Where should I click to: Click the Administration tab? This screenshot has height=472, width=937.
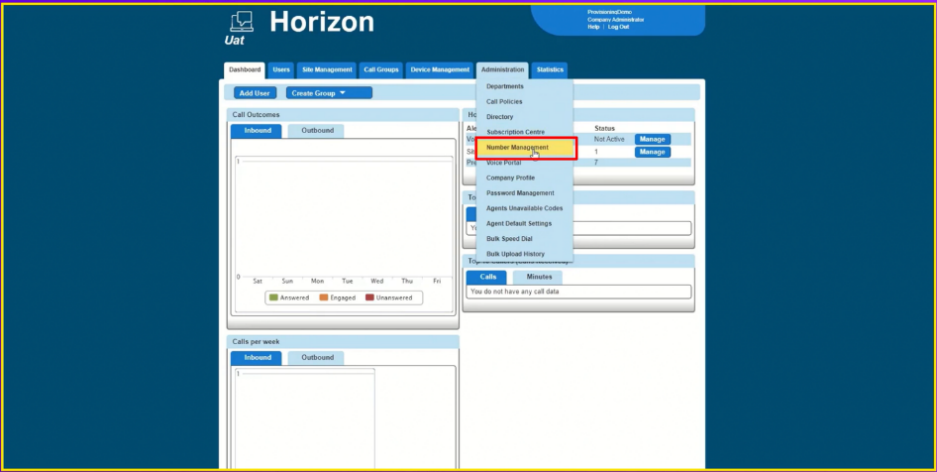(503, 70)
